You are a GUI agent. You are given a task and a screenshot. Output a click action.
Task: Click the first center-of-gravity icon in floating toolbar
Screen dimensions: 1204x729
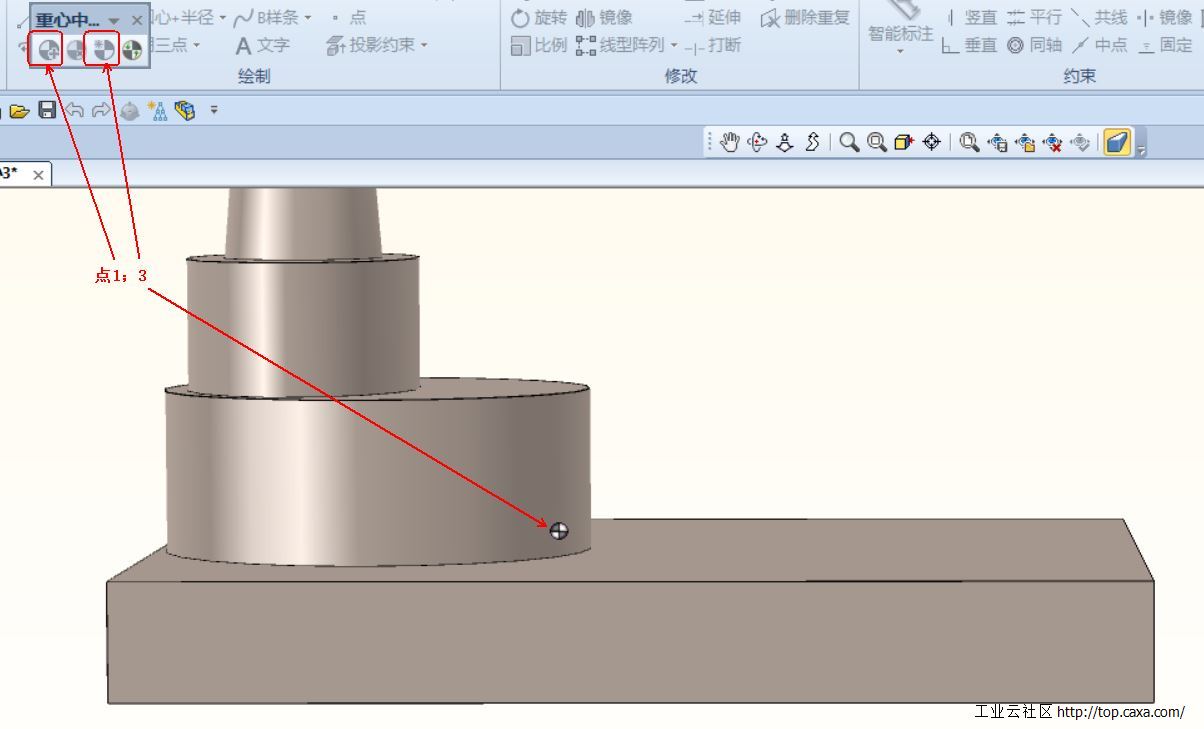[46, 48]
